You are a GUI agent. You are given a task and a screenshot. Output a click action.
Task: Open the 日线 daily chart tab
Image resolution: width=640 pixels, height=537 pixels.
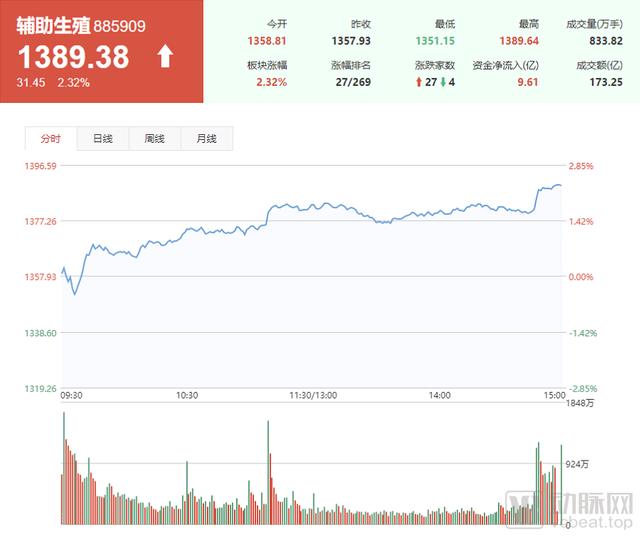pos(103,139)
